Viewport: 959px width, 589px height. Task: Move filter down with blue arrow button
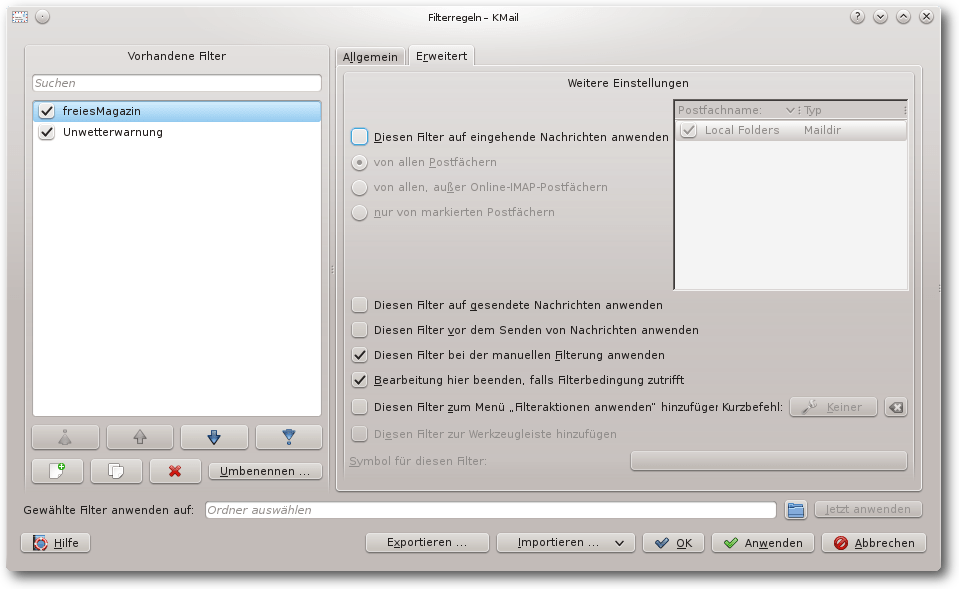(214, 437)
